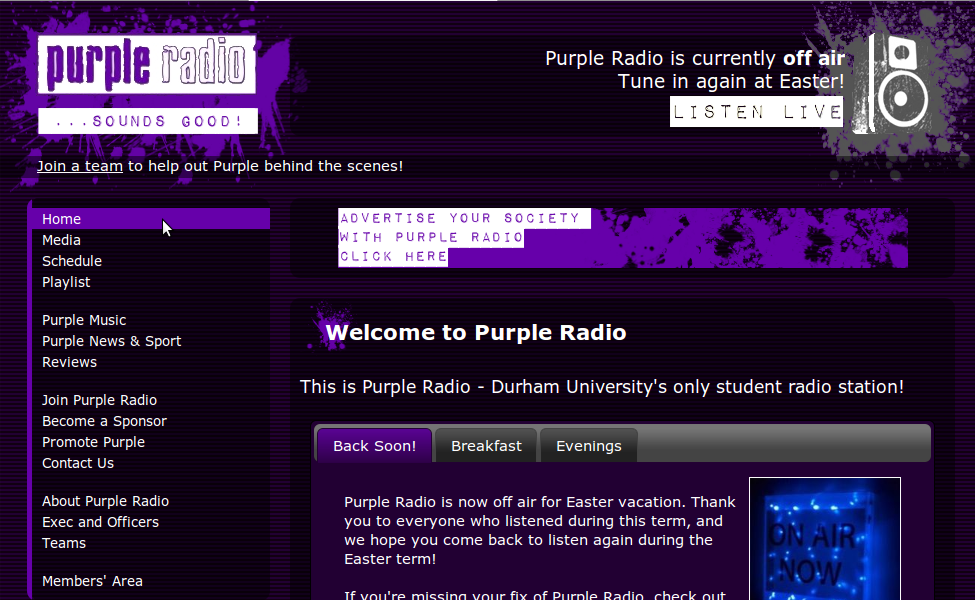
Task: Open the 'Join a team' link
Action: coord(80,166)
